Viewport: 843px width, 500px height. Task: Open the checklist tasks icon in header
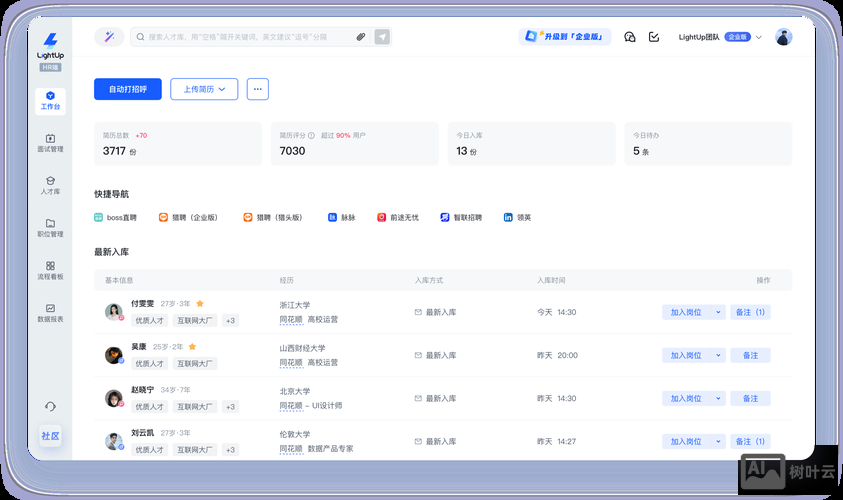click(654, 37)
